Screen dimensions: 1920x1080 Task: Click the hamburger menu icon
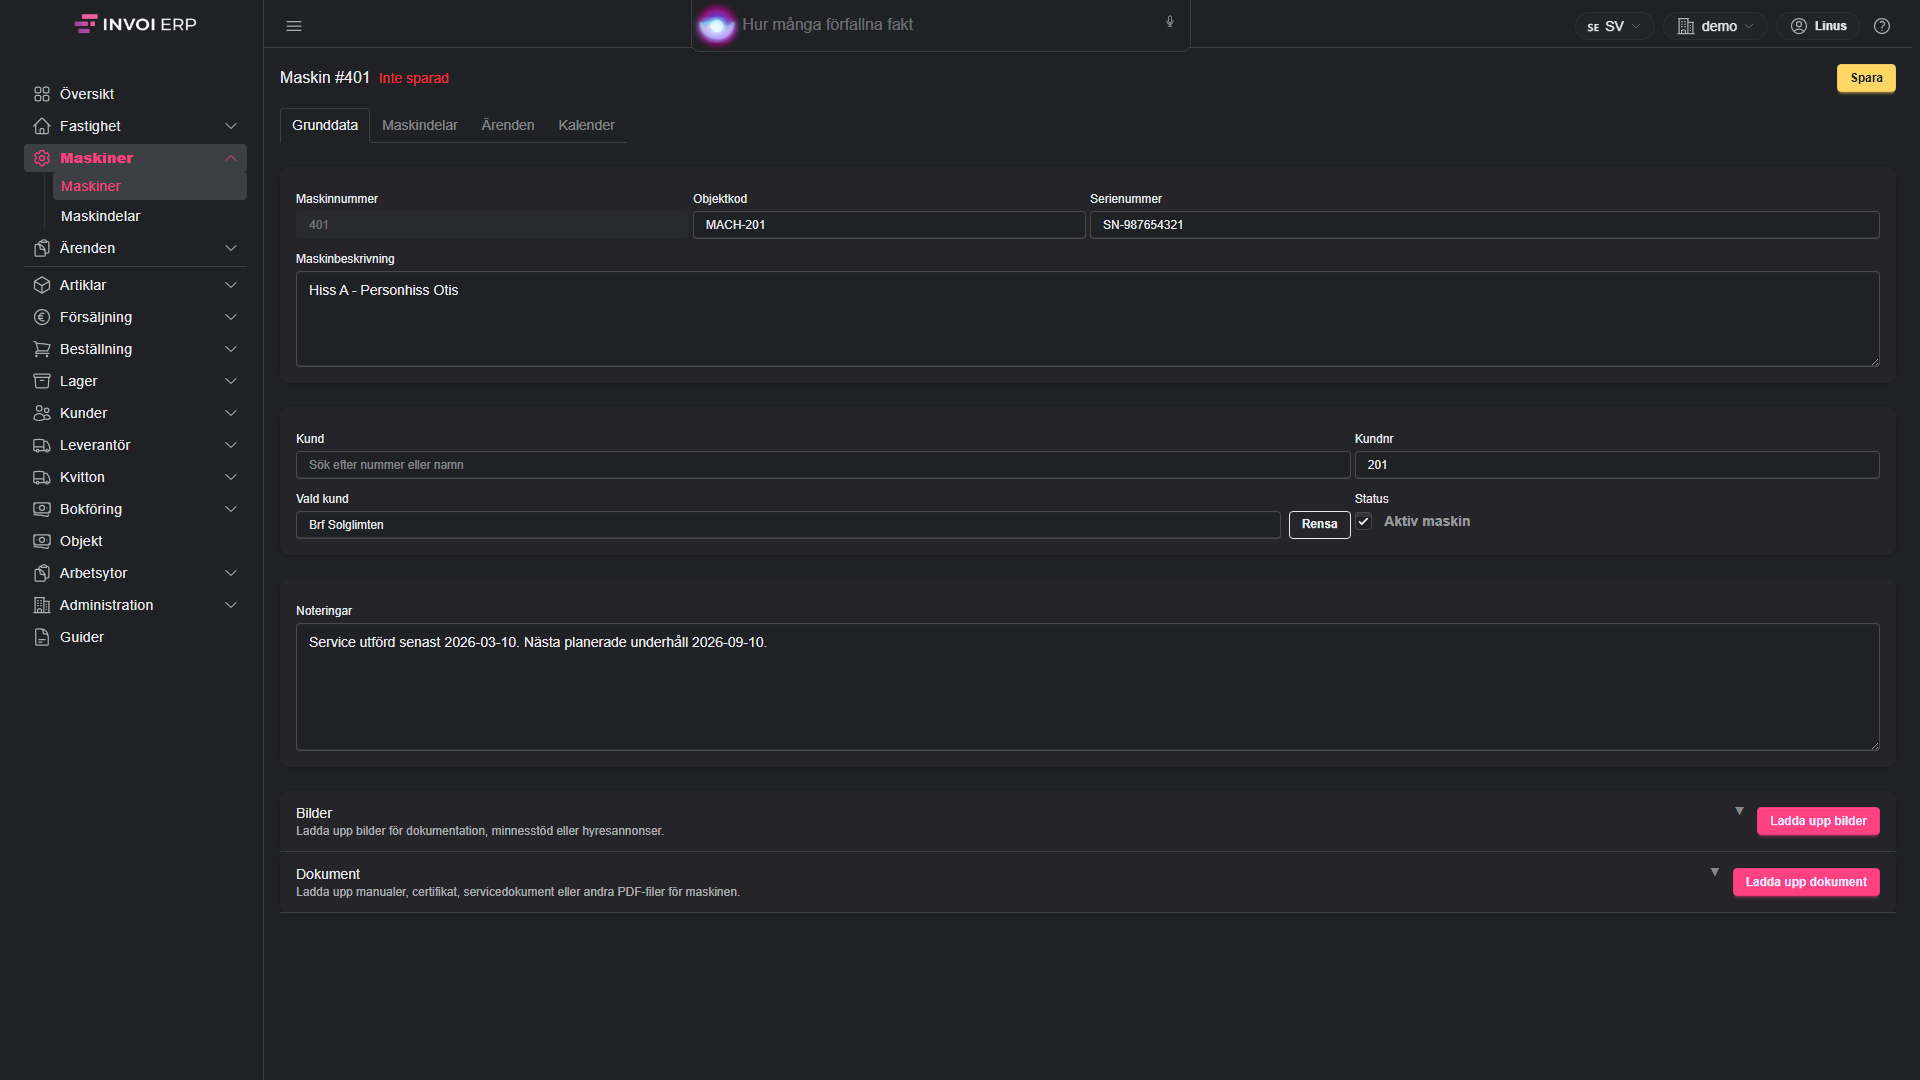click(x=294, y=26)
